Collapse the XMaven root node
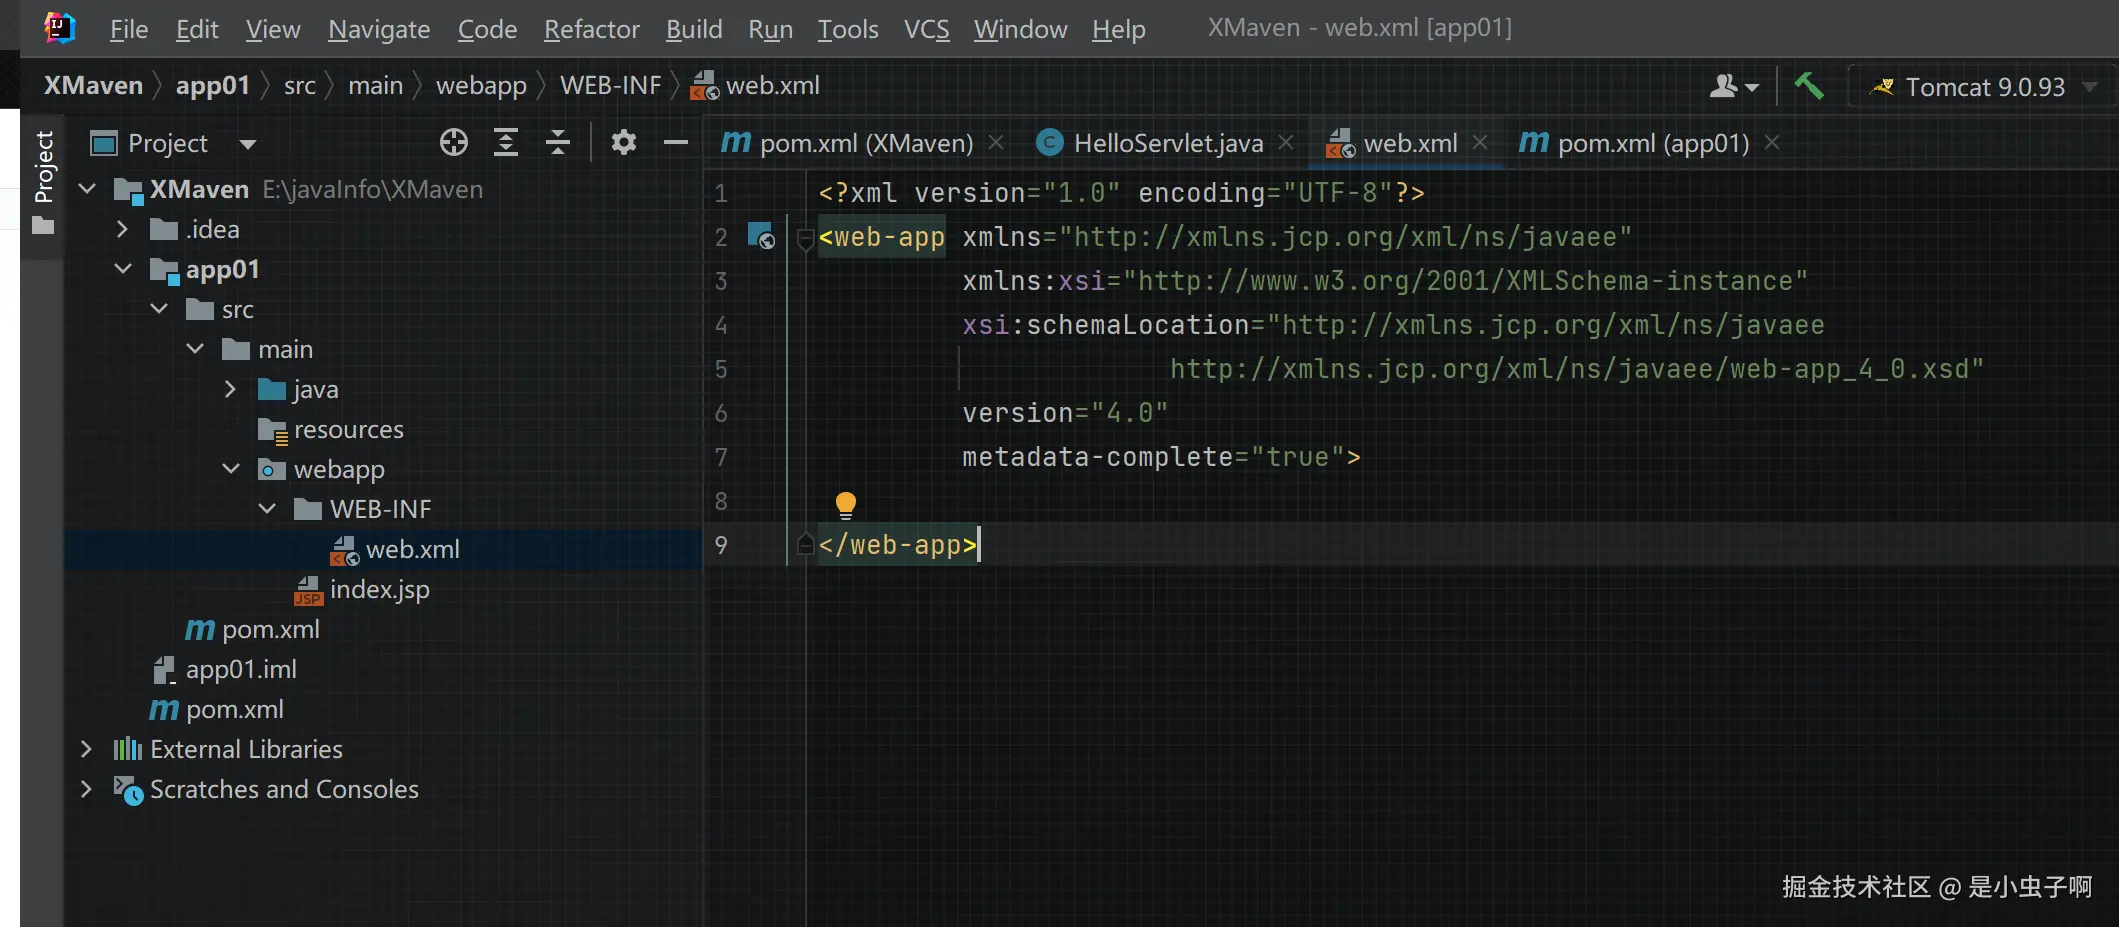 [87, 189]
